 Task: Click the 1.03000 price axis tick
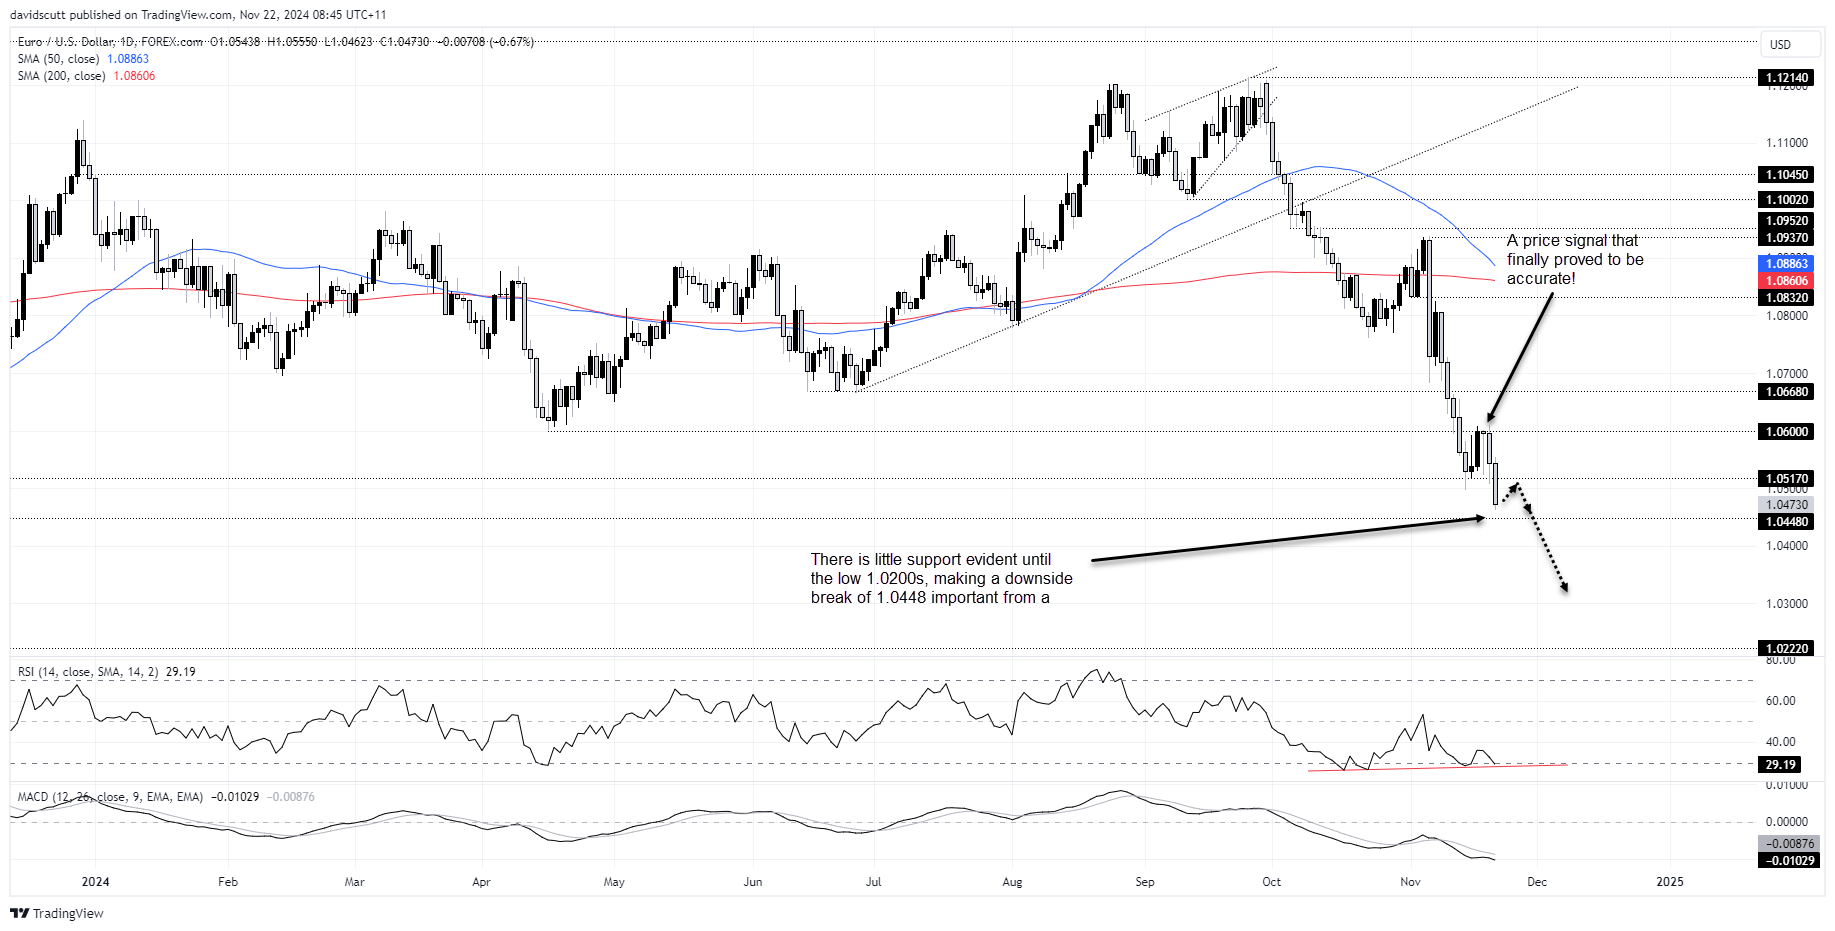pos(1787,604)
